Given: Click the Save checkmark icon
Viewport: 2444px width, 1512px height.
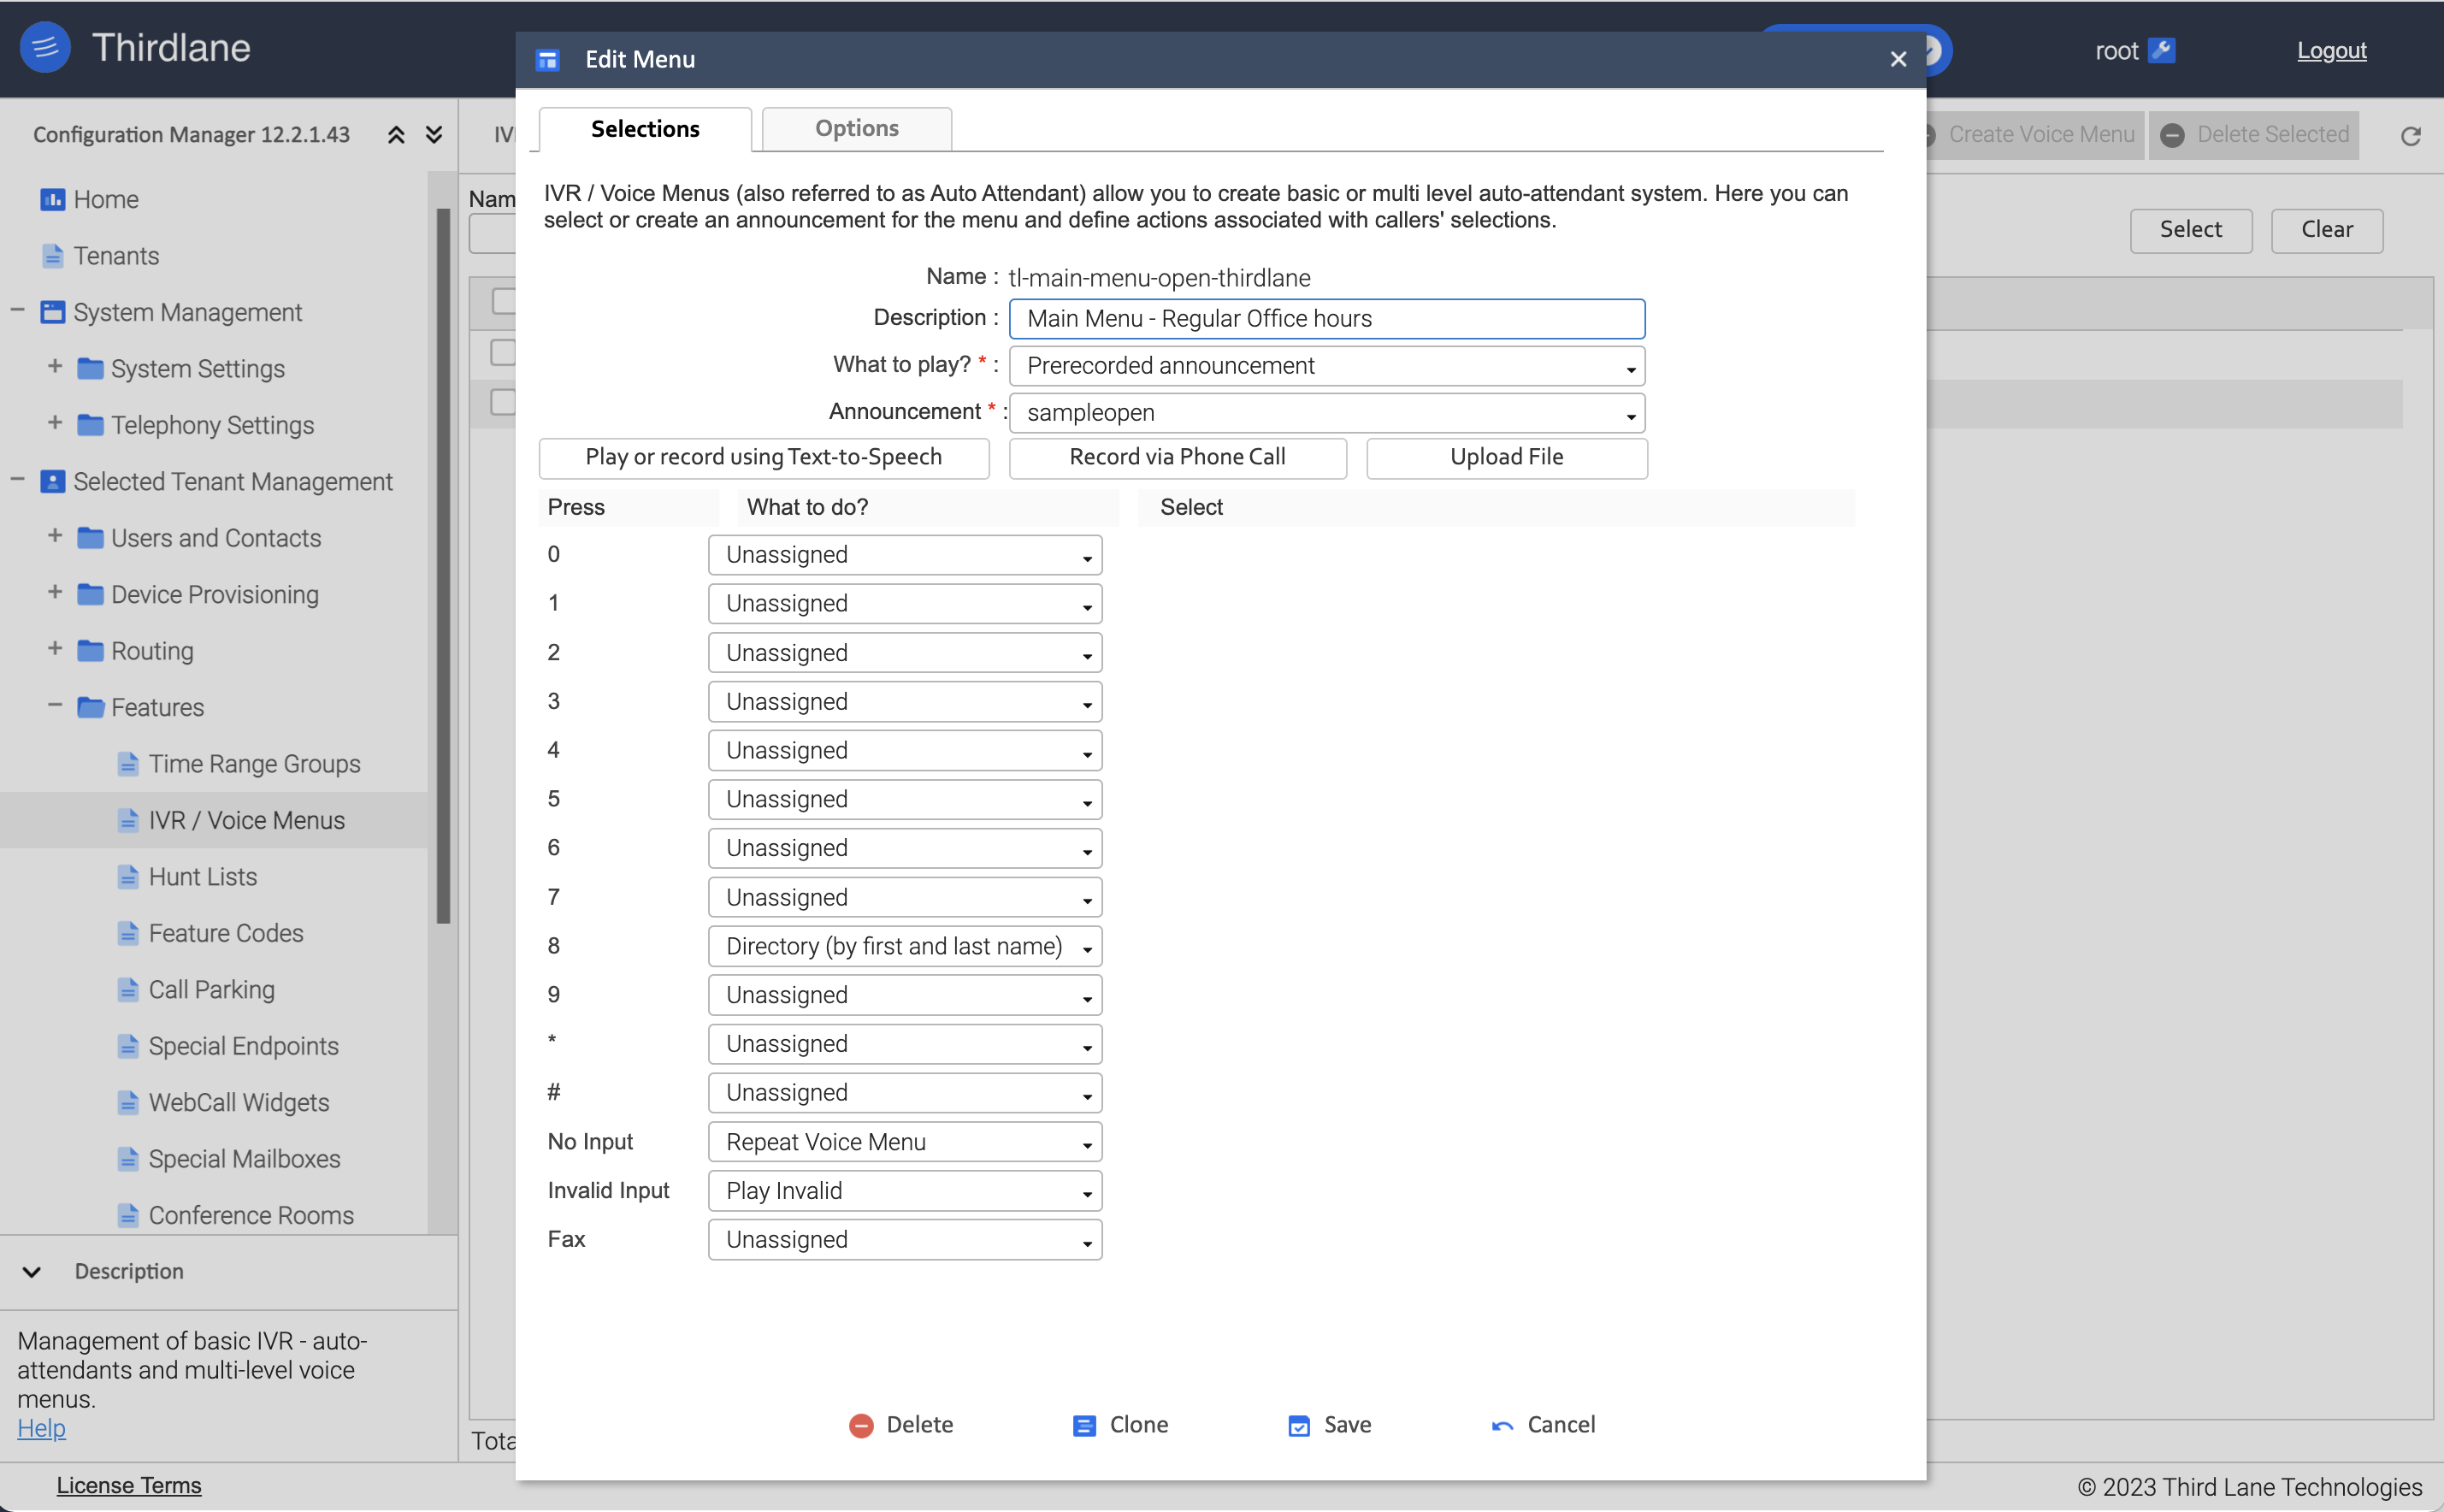Looking at the screenshot, I should tap(1297, 1424).
